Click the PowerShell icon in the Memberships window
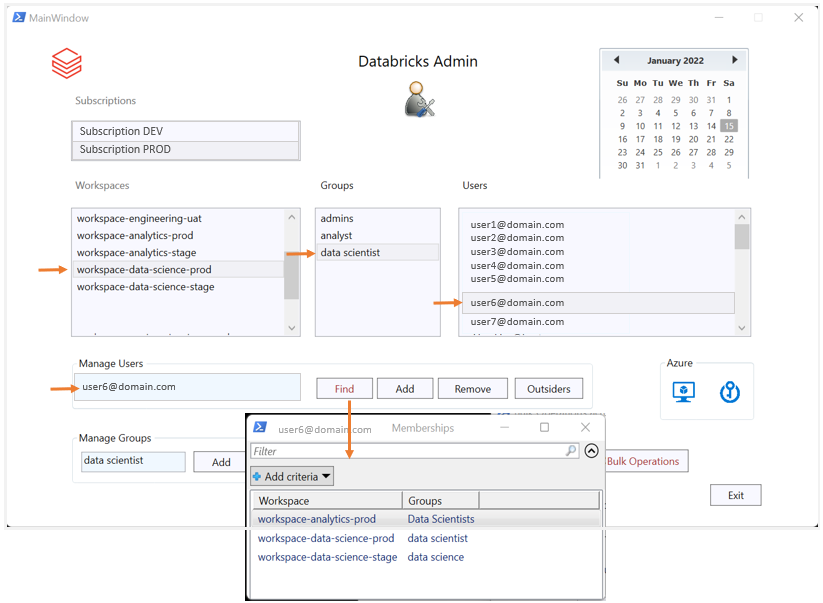Image resolution: width=823 pixels, height=603 pixels. click(x=259, y=427)
